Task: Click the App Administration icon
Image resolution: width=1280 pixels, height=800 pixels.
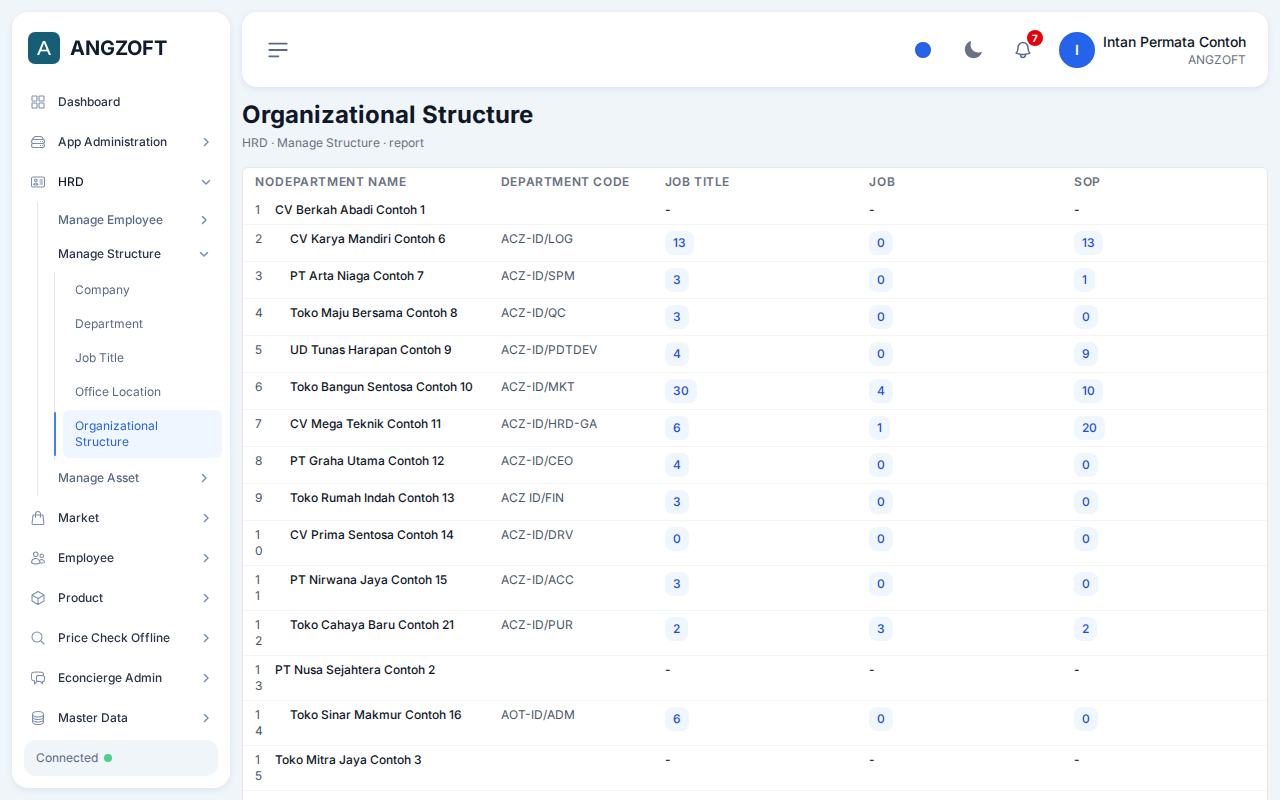Action: (38, 142)
